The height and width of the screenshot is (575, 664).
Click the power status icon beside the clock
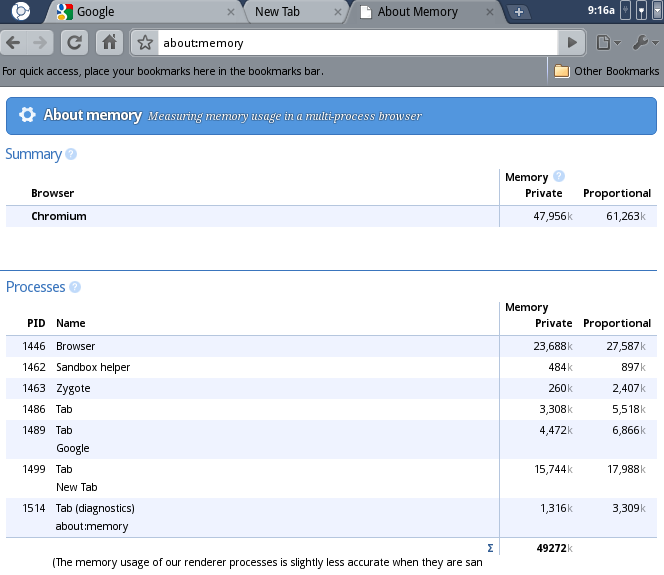(x=625, y=11)
